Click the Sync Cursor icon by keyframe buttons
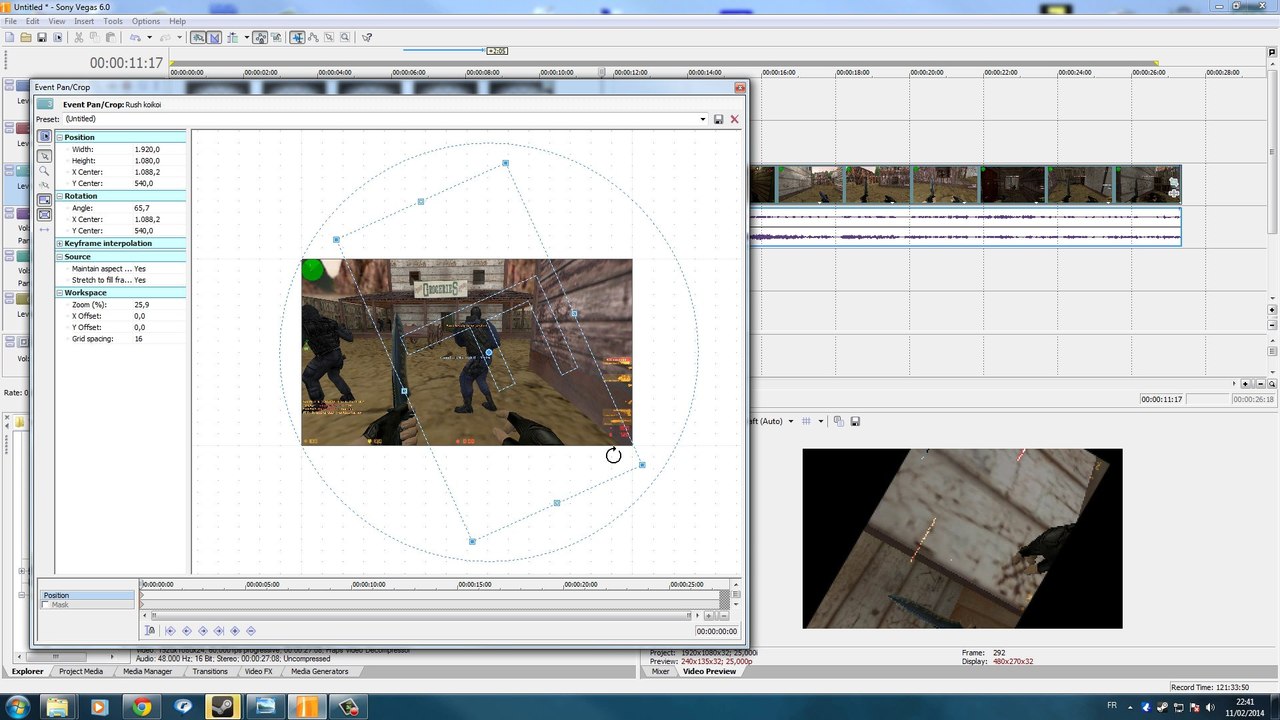 pos(150,630)
